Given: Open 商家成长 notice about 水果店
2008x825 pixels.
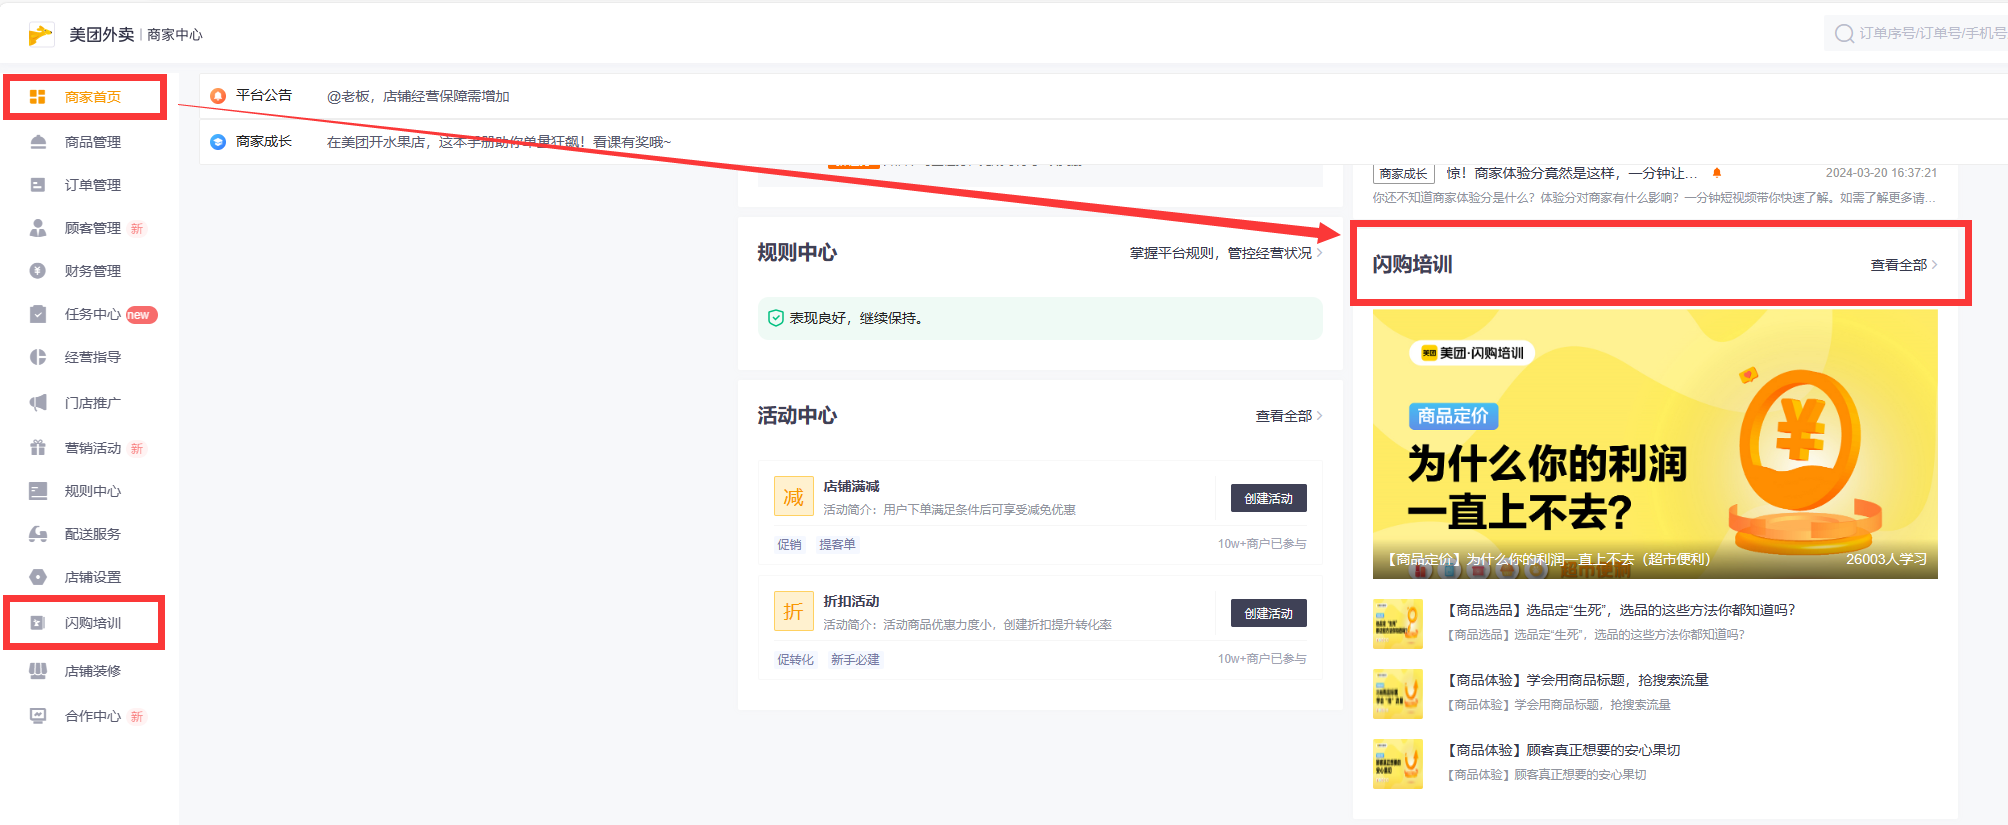Looking at the screenshot, I should 499,142.
